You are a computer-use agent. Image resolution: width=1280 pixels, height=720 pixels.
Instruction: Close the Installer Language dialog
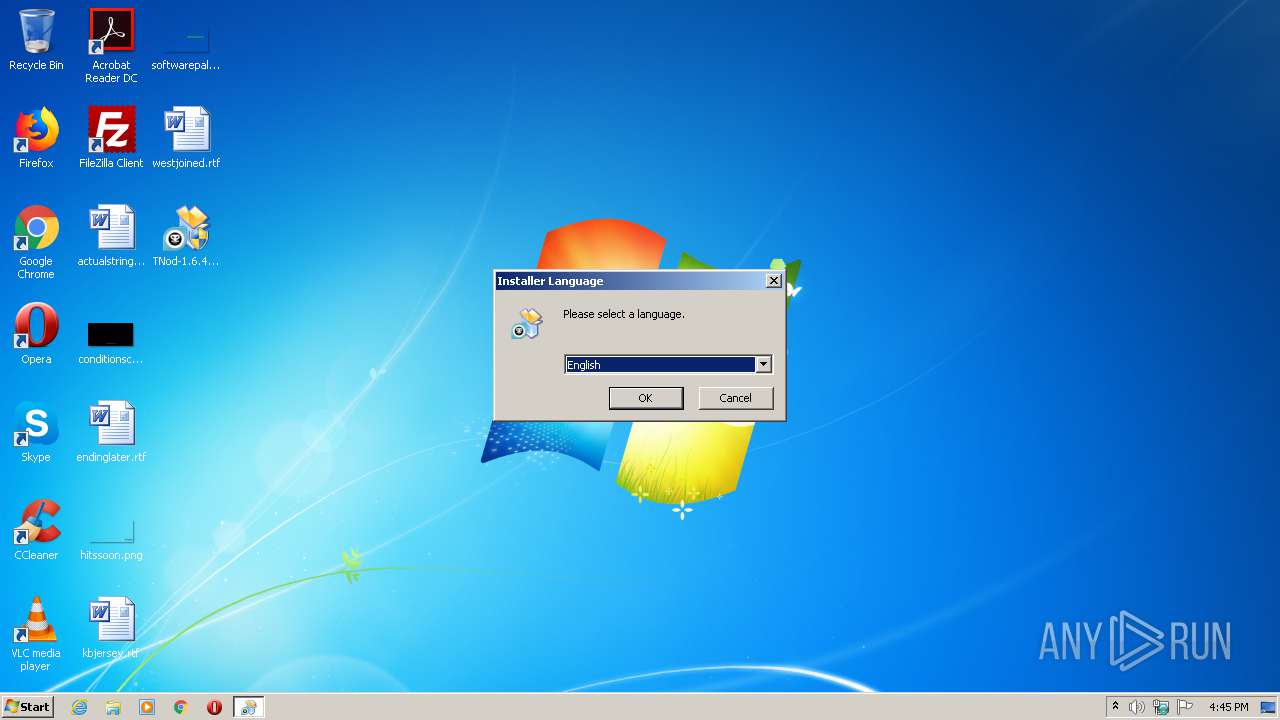tap(773, 281)
